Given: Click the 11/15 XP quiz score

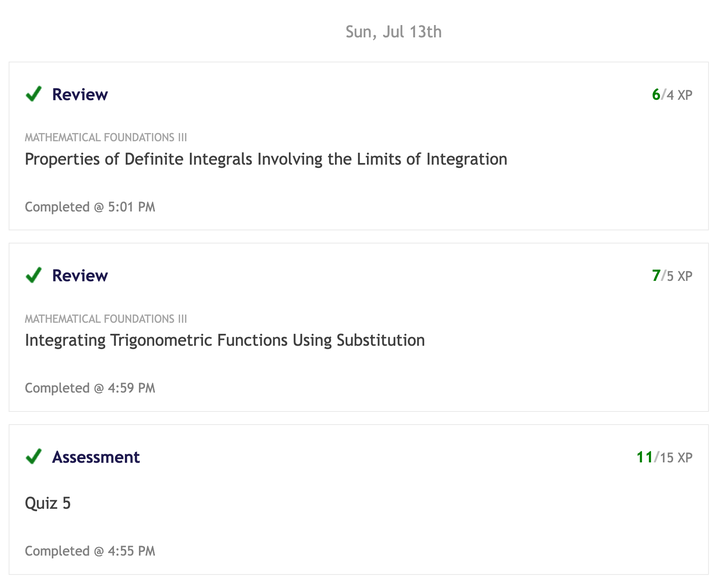Looking at the screenshot, I should click(664, 457).
